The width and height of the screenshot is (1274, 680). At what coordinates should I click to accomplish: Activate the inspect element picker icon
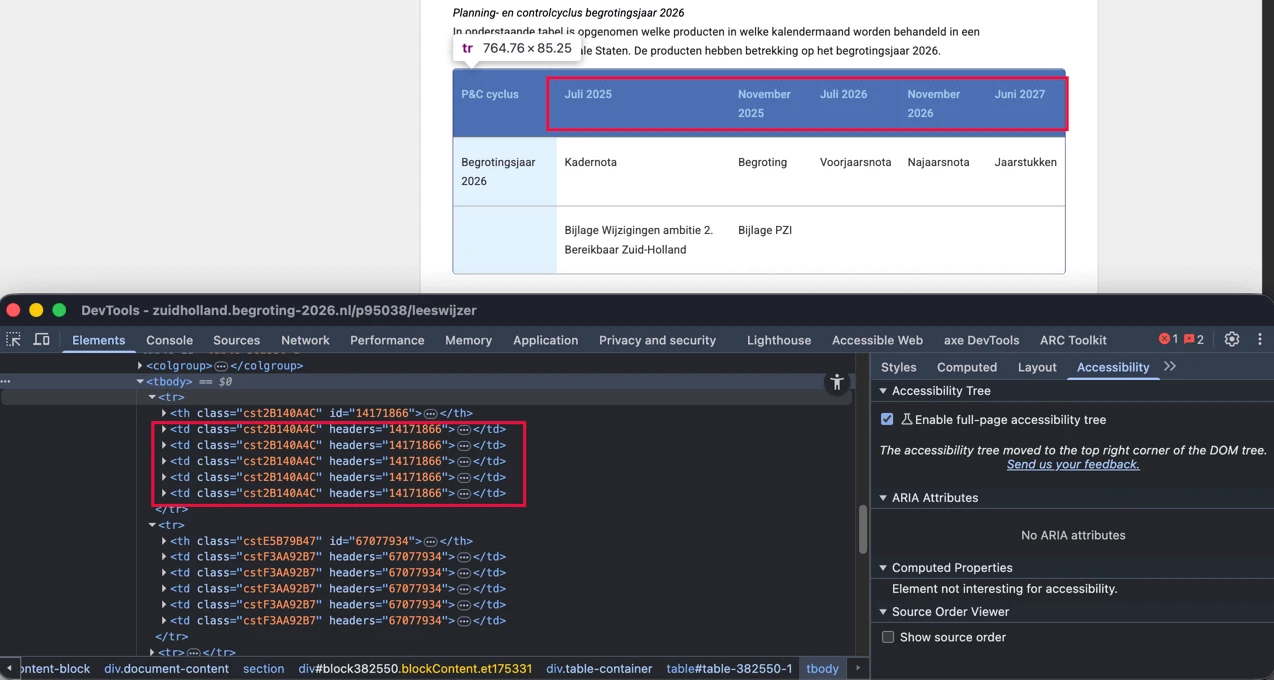point(14,340)
